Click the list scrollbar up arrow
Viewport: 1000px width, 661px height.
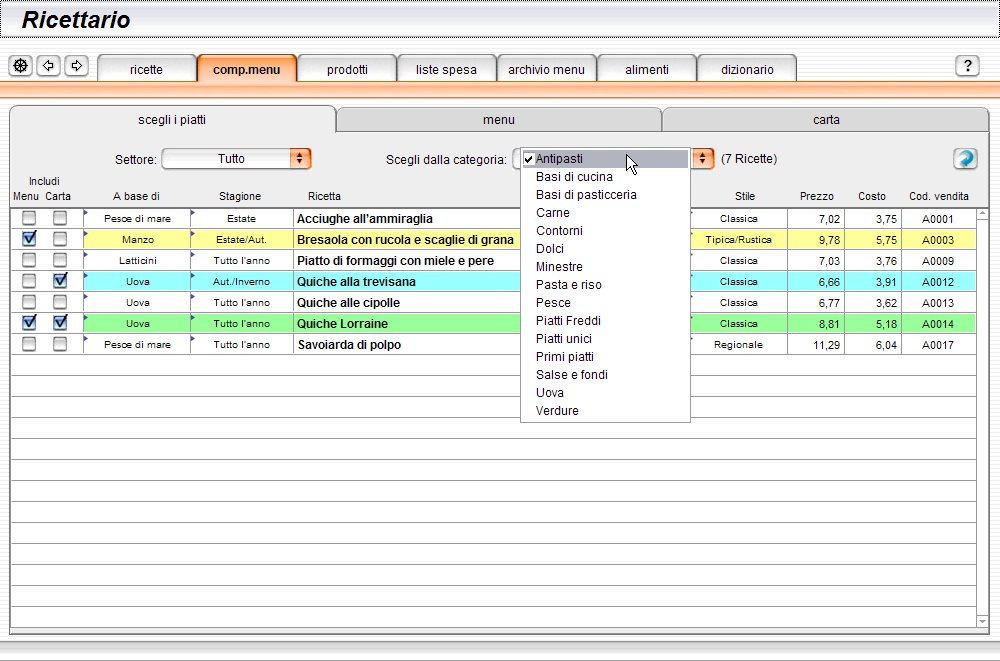pos(982,214)
